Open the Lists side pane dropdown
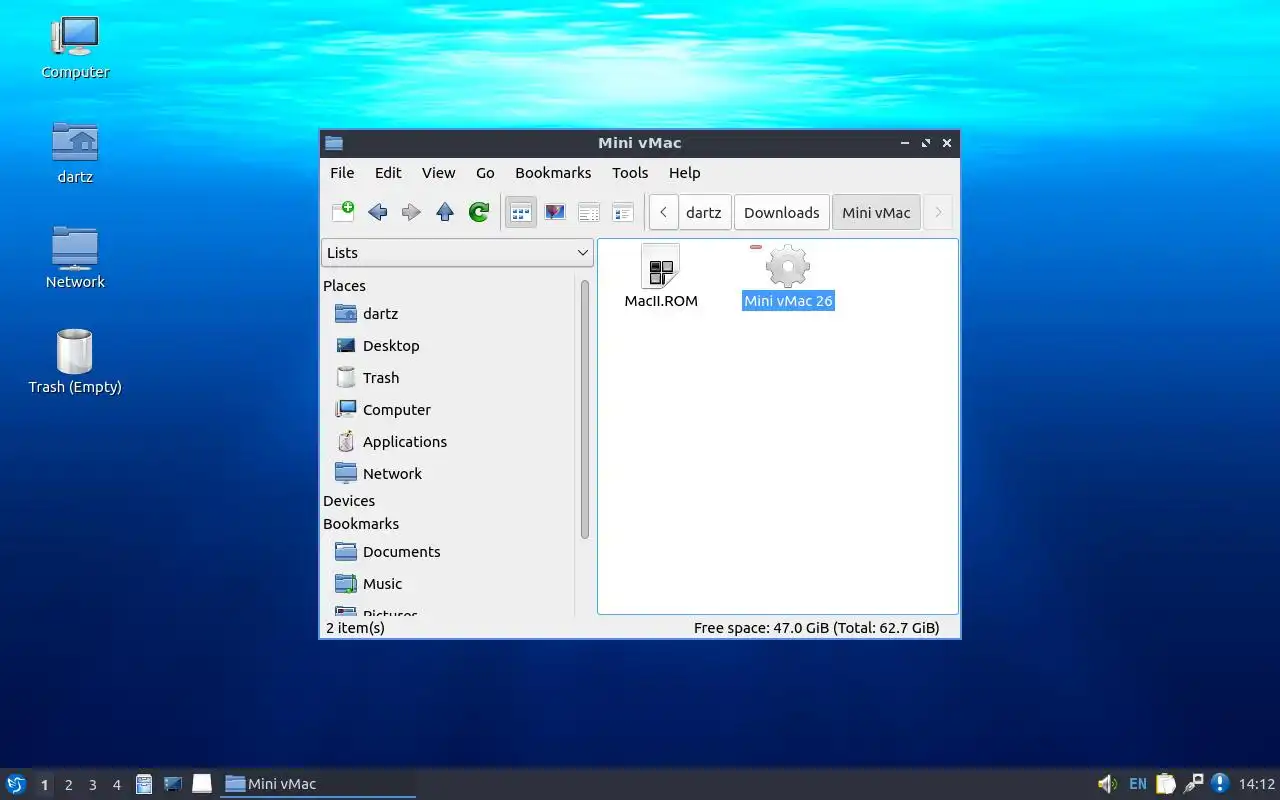Image resolution: width=1280 pixels, height=800 pixels. [458, 253]
